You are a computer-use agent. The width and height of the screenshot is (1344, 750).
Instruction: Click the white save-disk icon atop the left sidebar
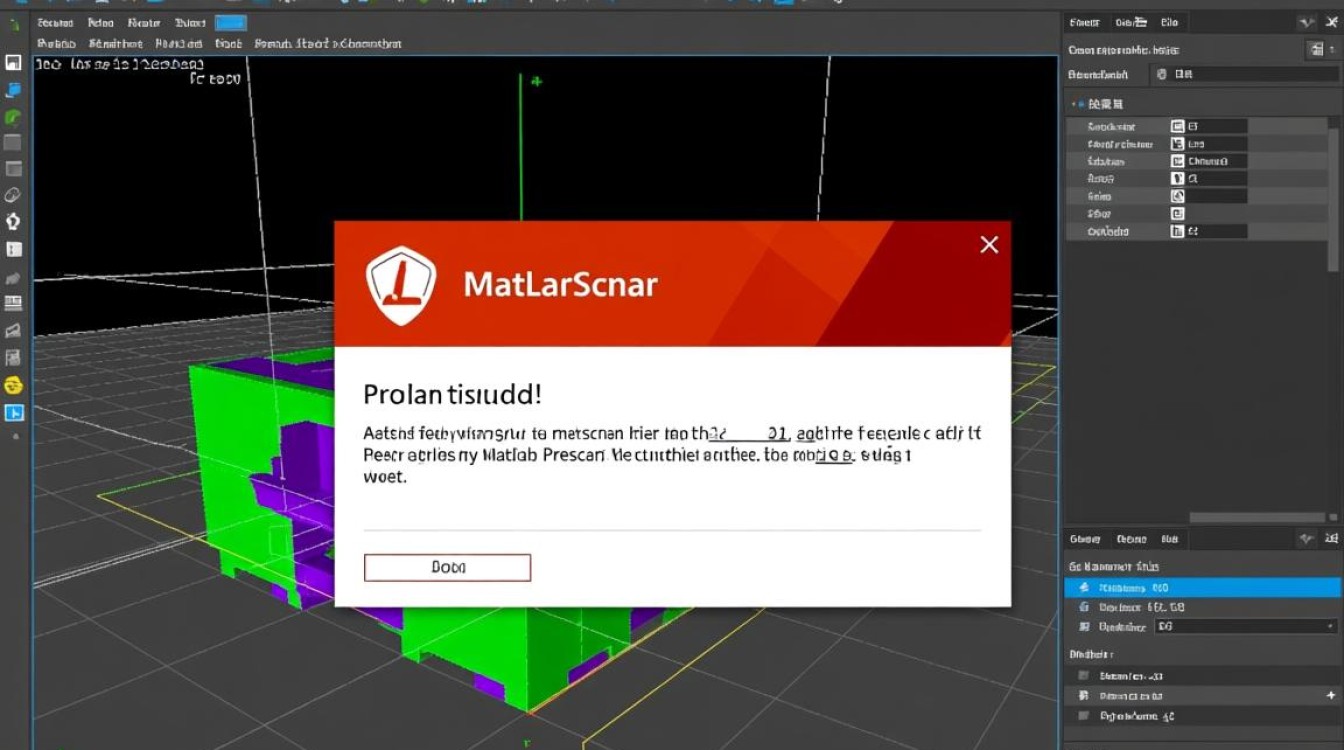pos(13,63)
